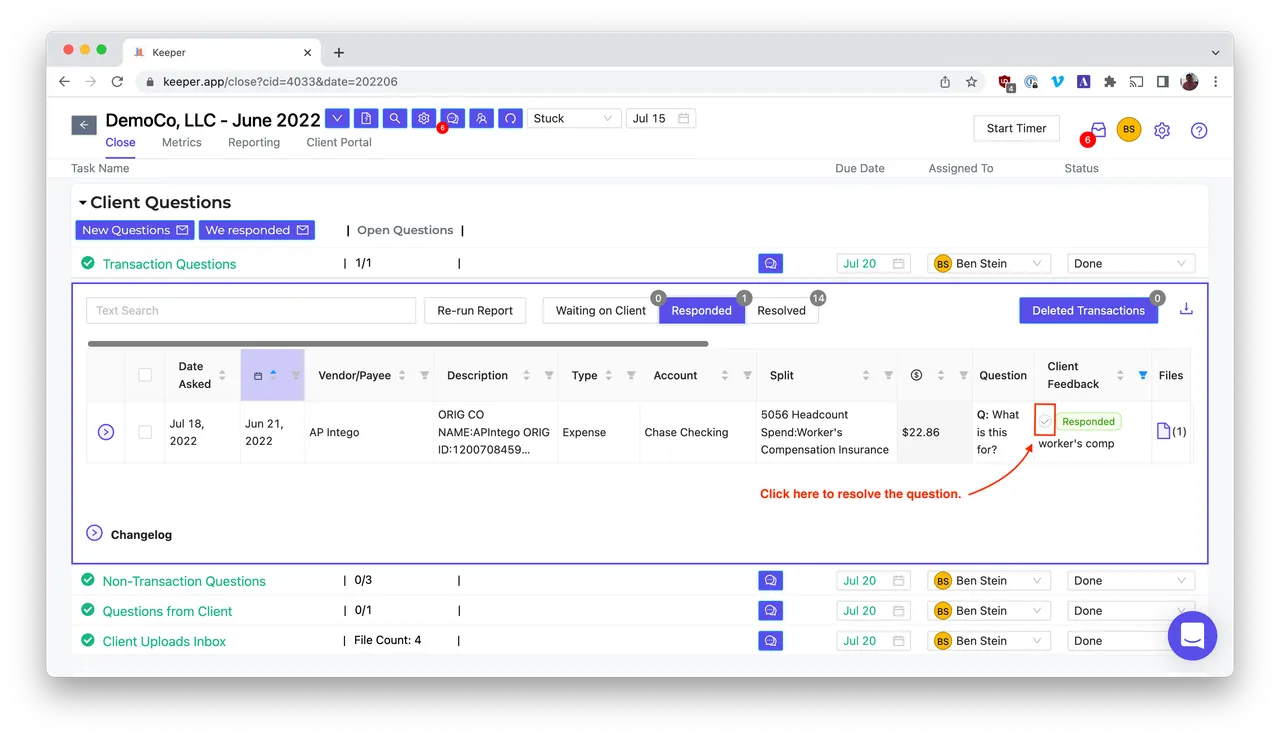Click into the Text Search field
The height and width of the screenshot is (738, 1280).
click(x=250, y=310)
